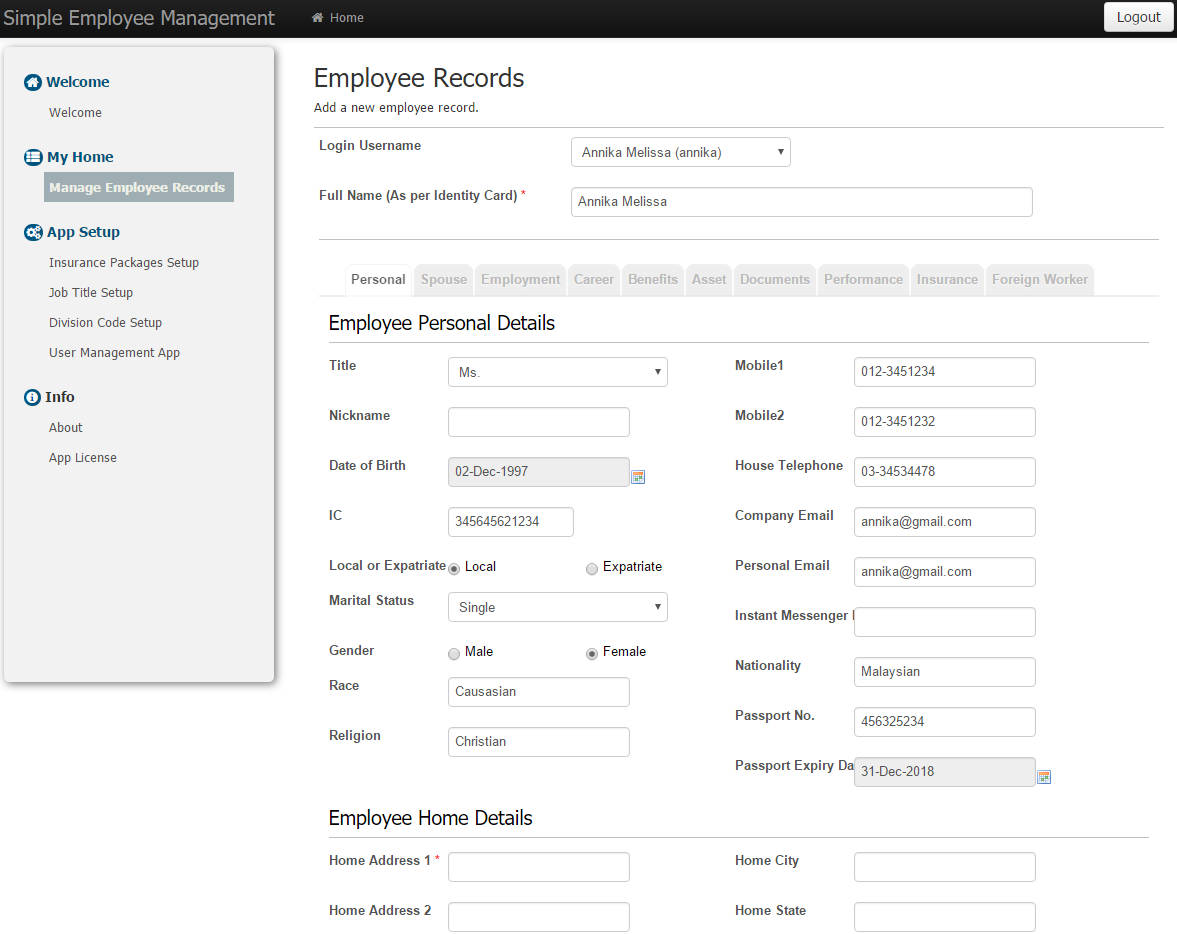Click the Home State field
The width and height of the screenshot is (1177, 934).
coord(944,917)
